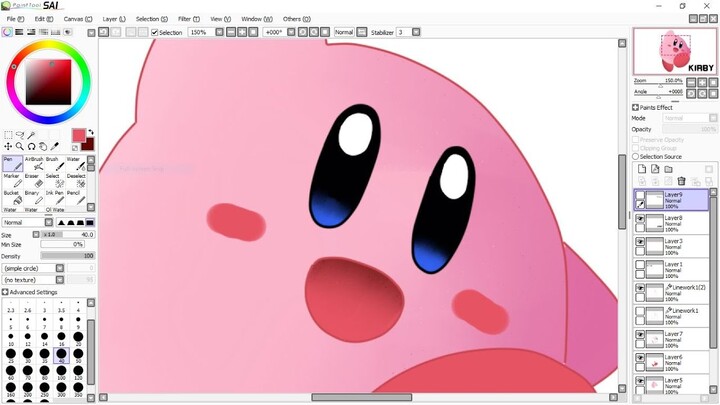Click the navigator Zoom slider
720x405 pixels.
click(x=659, y=86)
